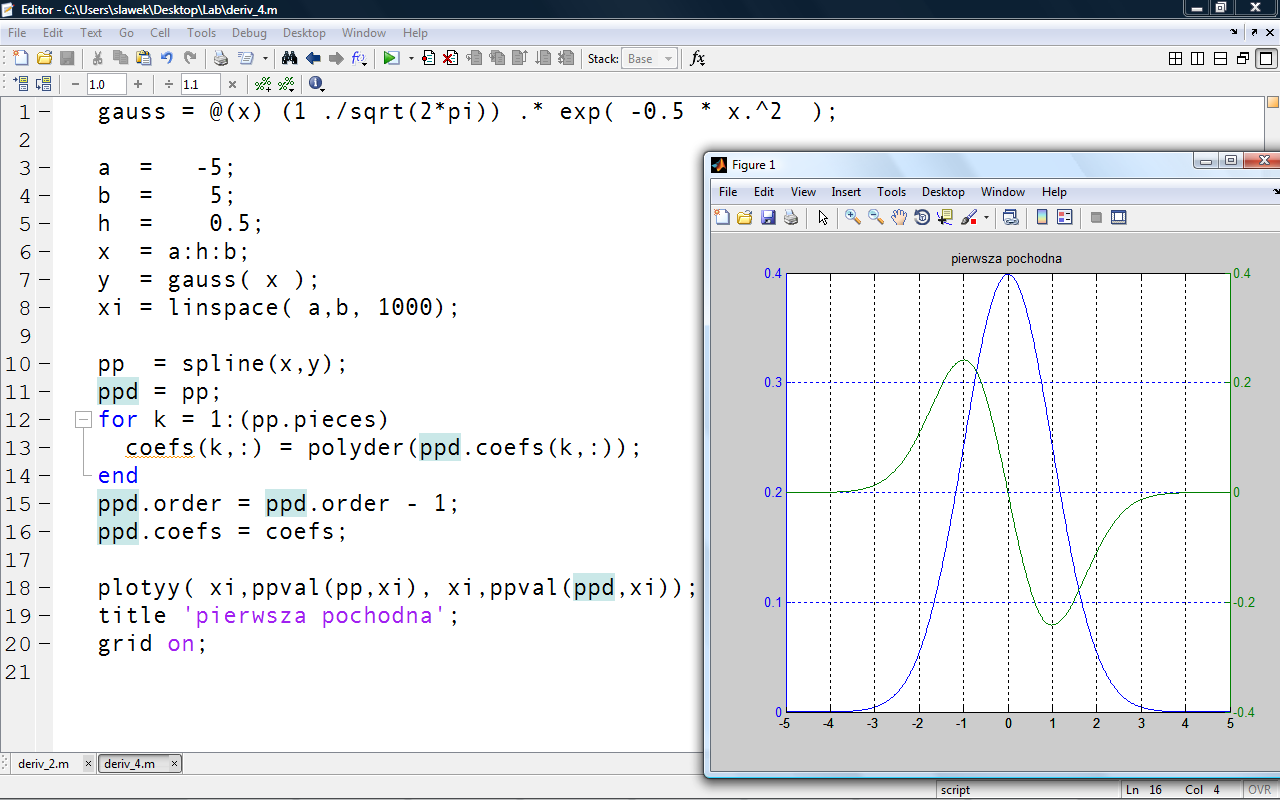The height and width of the screenshot is (800, 1280).
Task: Select the Pan hand tool in Figure 1
Action: [898, 217]
